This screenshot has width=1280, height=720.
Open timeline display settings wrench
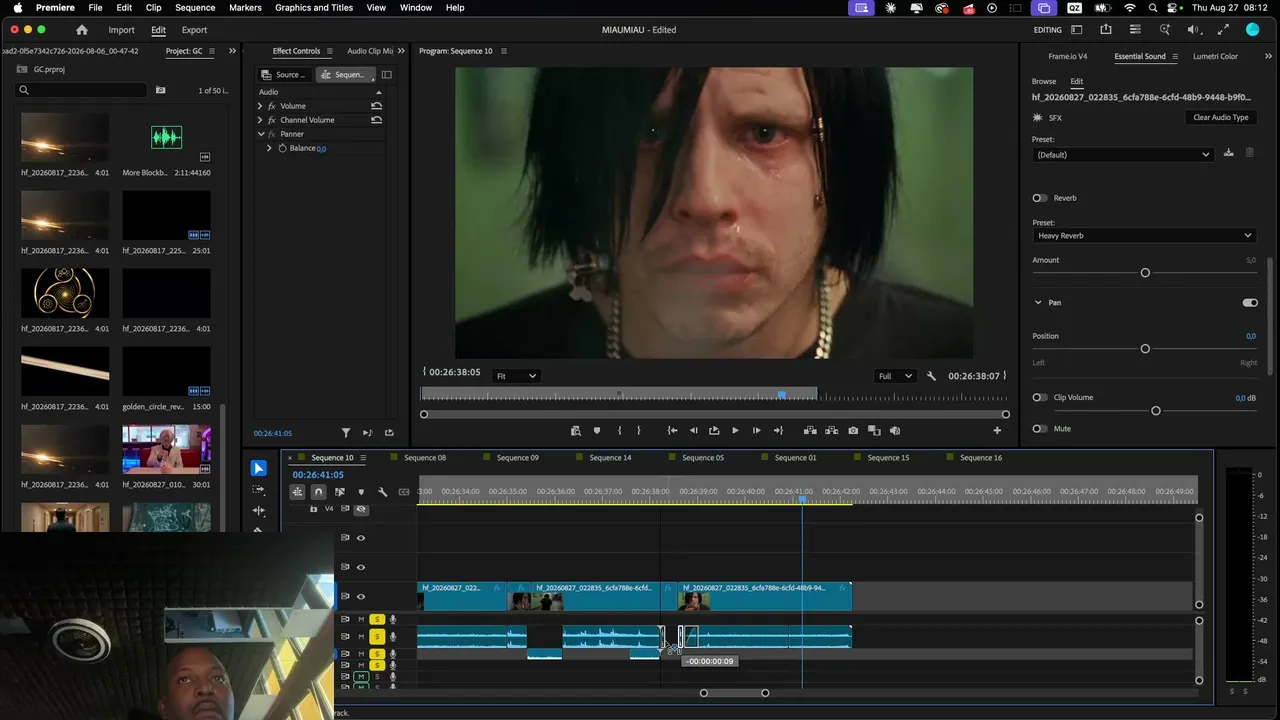382,492
